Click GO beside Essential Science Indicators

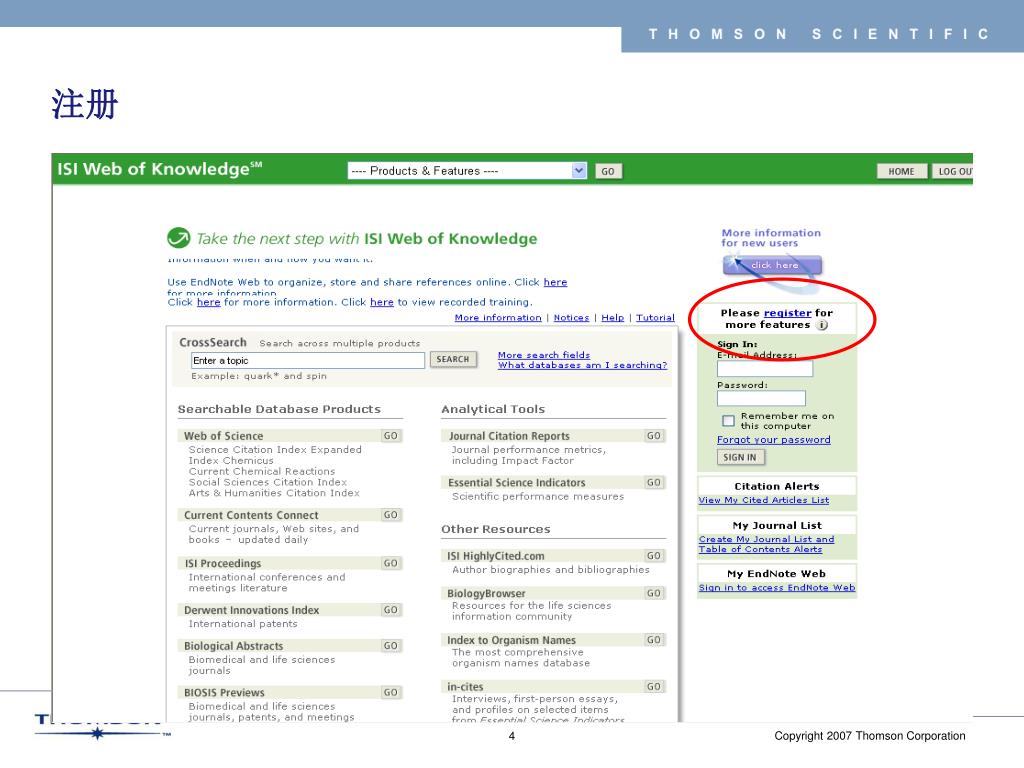coord(654,483)
